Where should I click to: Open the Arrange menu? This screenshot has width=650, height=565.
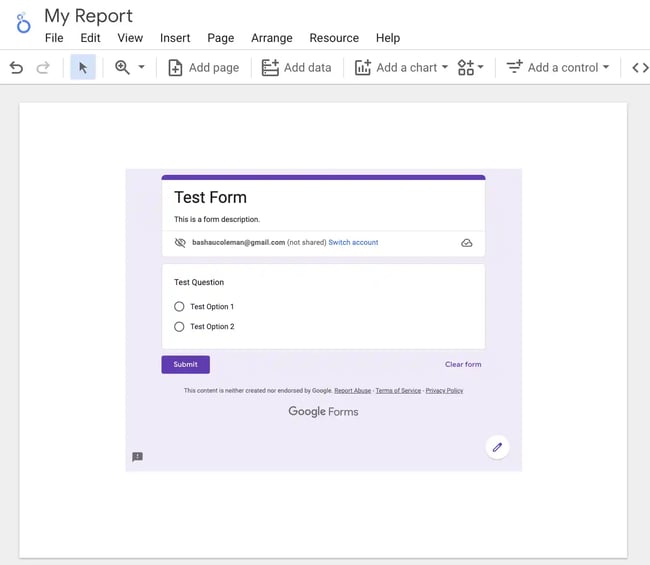(272, 38)
